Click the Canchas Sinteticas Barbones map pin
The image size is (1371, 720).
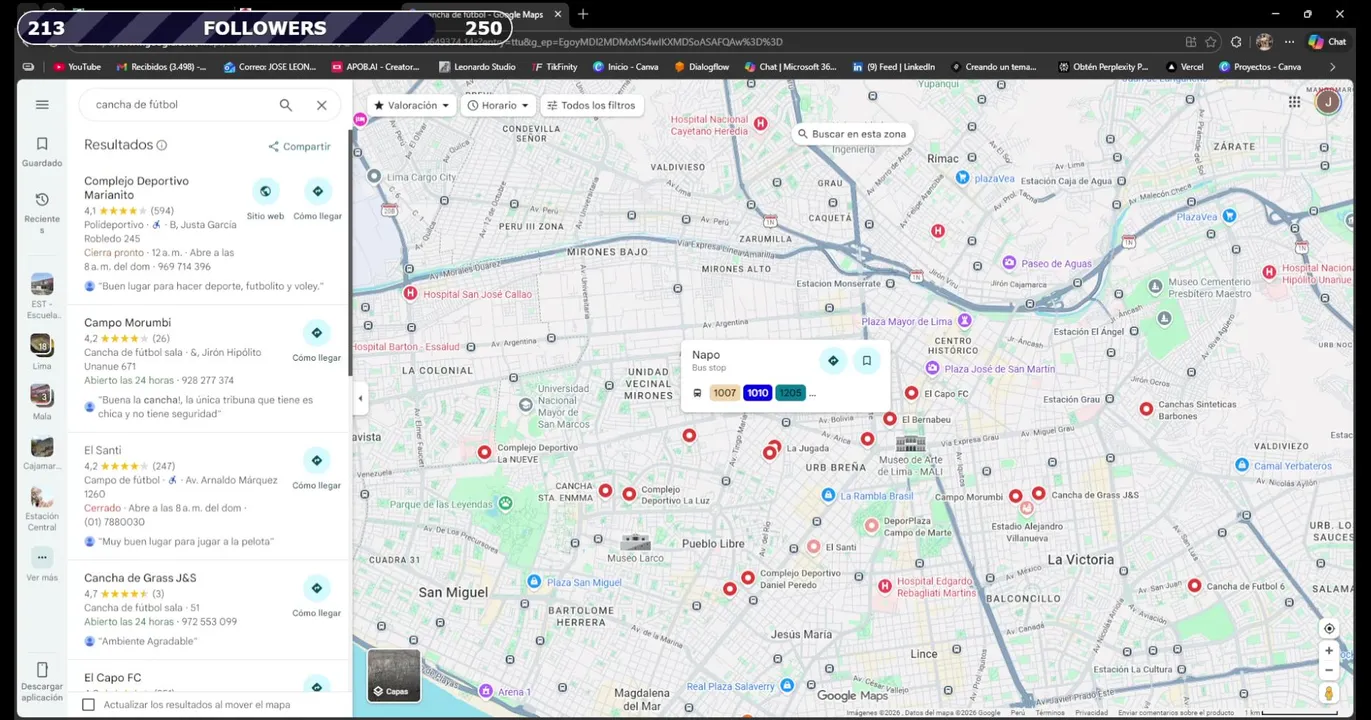[1147, 409]
